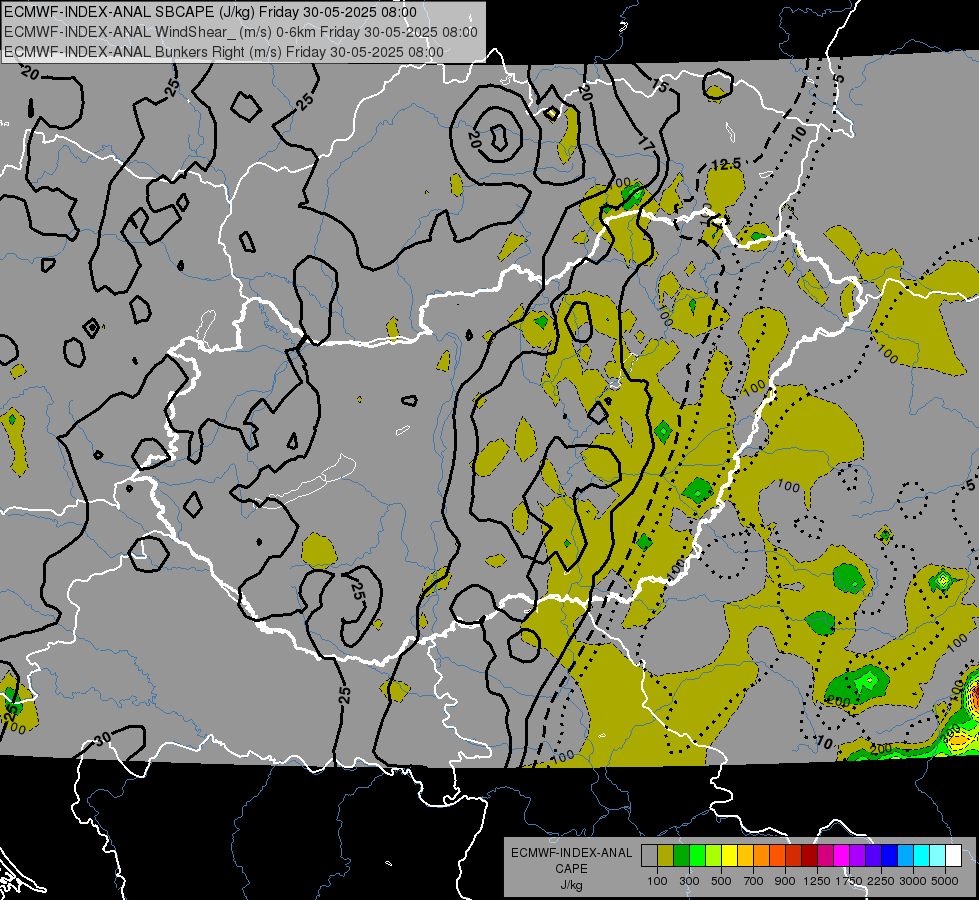Select the Bunkers Right header line
Image resolution: width=979 pixels, height=900 pixels.
(224, 52)
